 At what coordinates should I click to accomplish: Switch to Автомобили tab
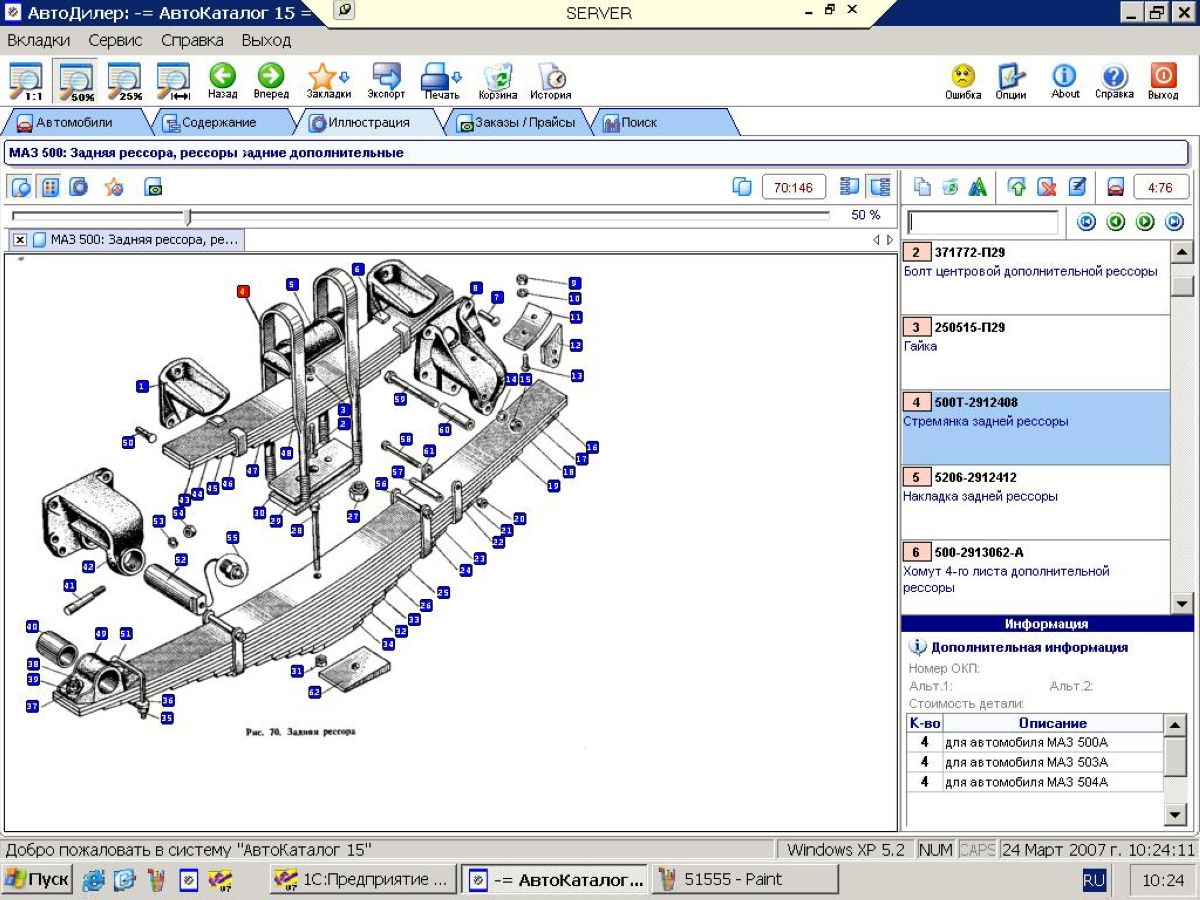75,123
